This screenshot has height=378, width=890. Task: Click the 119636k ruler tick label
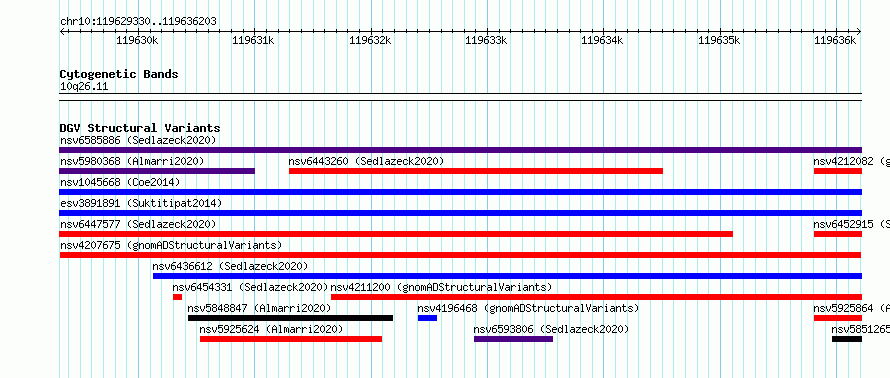(x=835, y=40)
